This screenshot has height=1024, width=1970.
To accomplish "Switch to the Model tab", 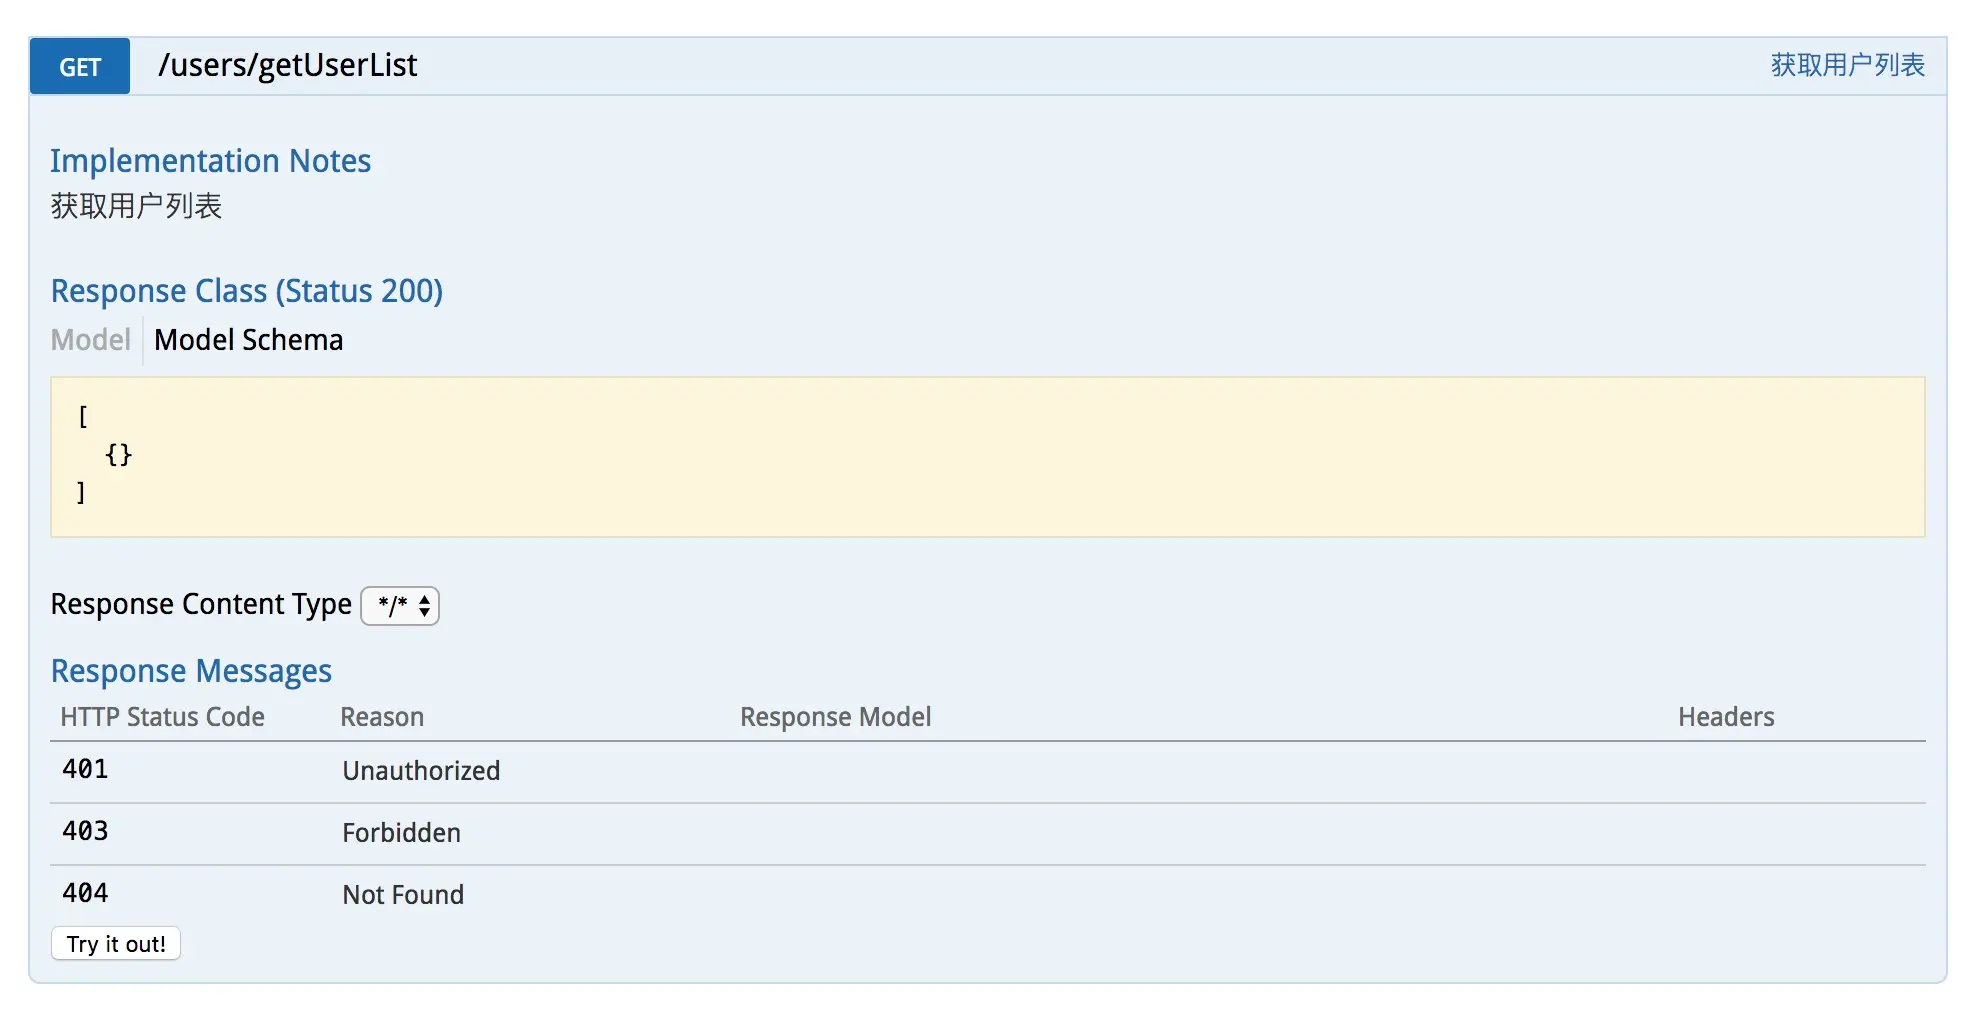I will point(91,340).
